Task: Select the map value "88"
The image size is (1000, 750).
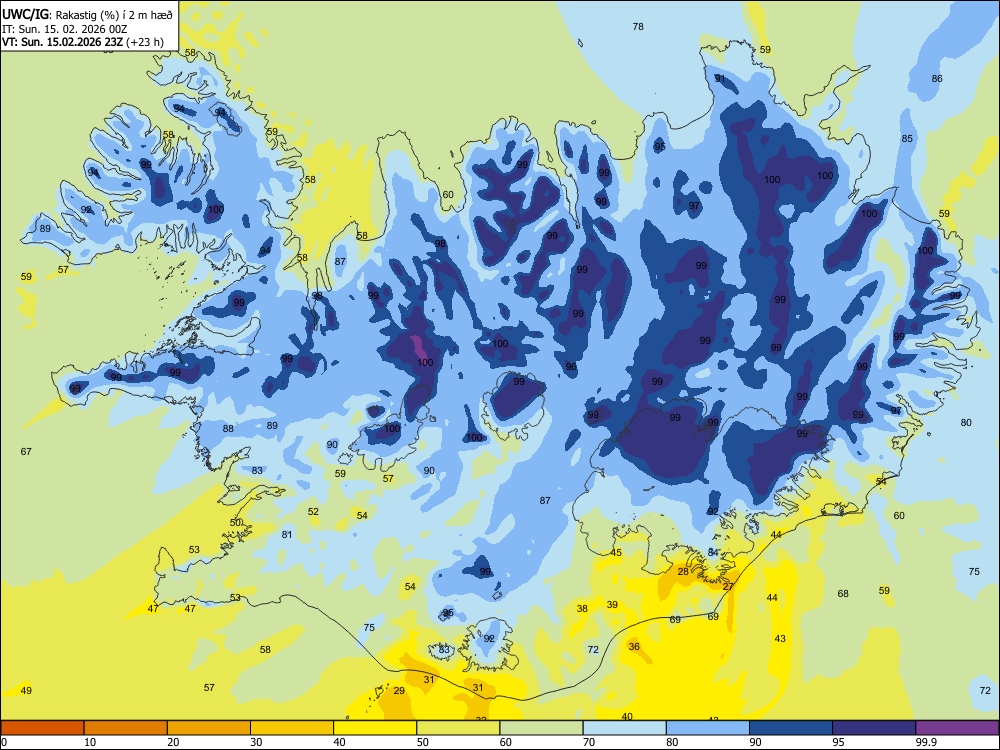Action: [x=228, y=429]
